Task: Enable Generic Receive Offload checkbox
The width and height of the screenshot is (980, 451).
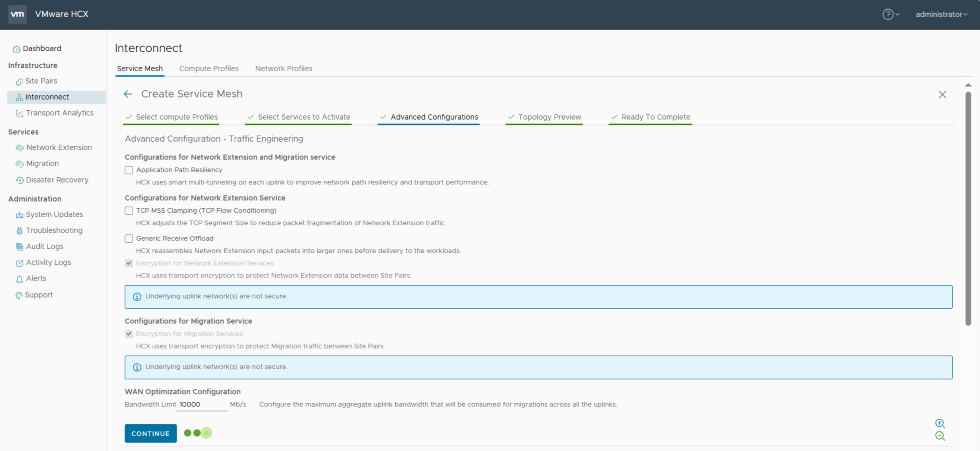Action: point(129,239)
